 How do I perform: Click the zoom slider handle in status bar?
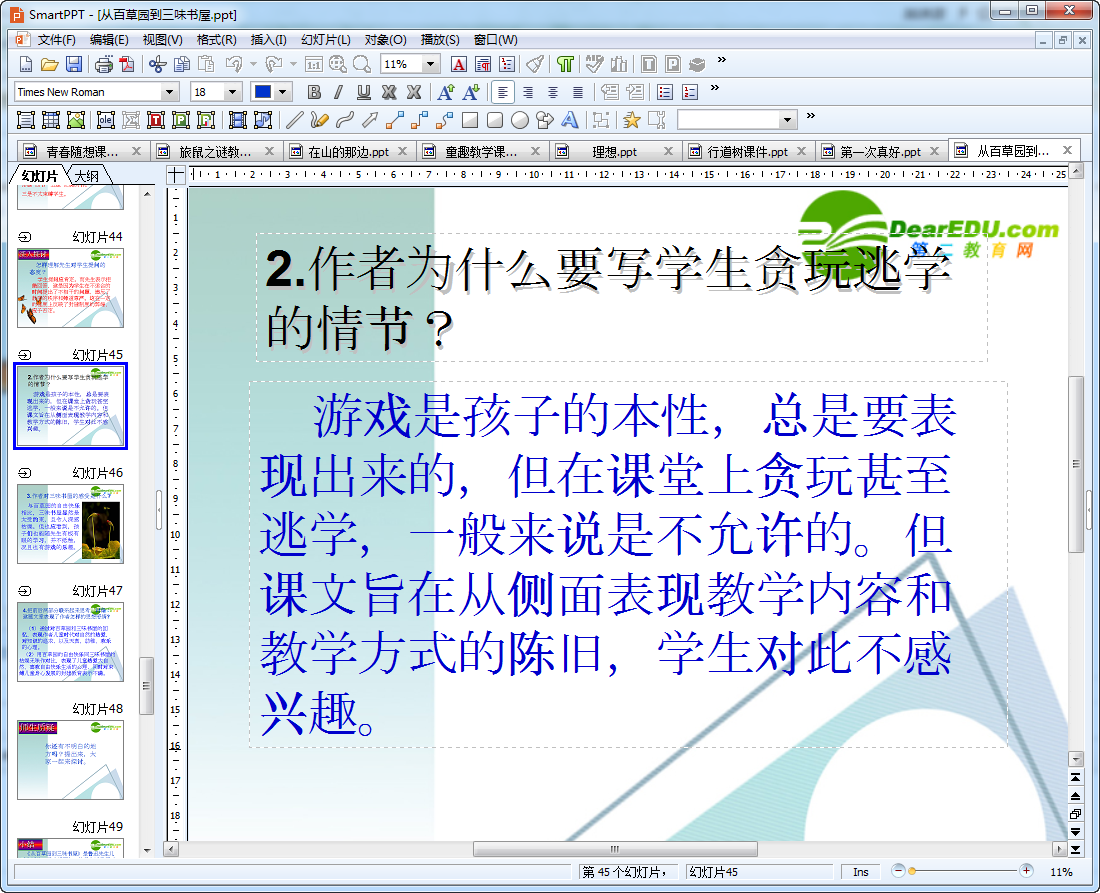(x=912, y=871)
